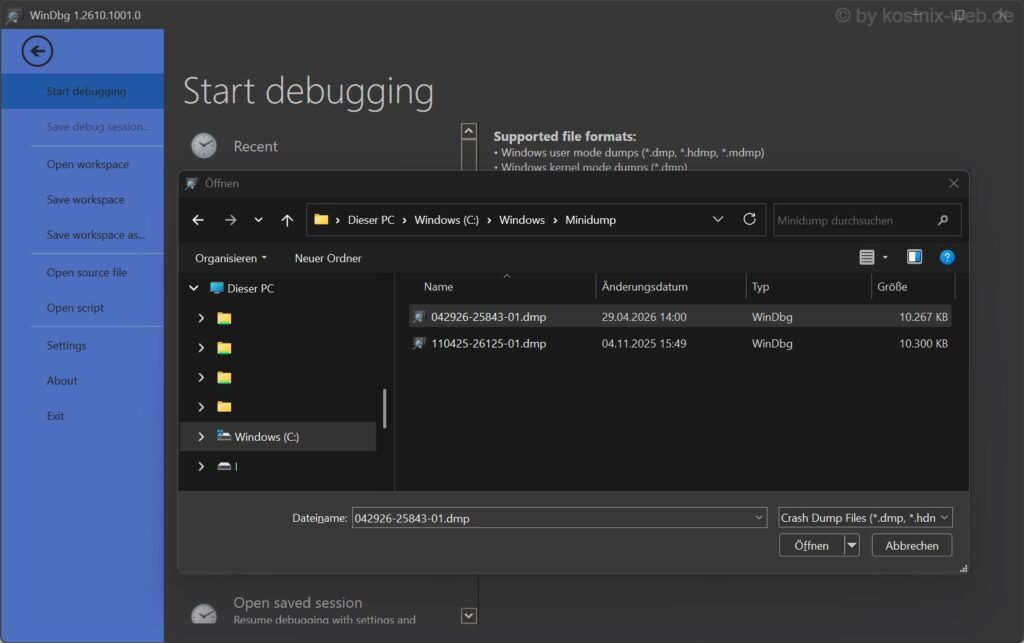
Task: Open the view options dropdown arrow
Action: [x=886, y=257]
